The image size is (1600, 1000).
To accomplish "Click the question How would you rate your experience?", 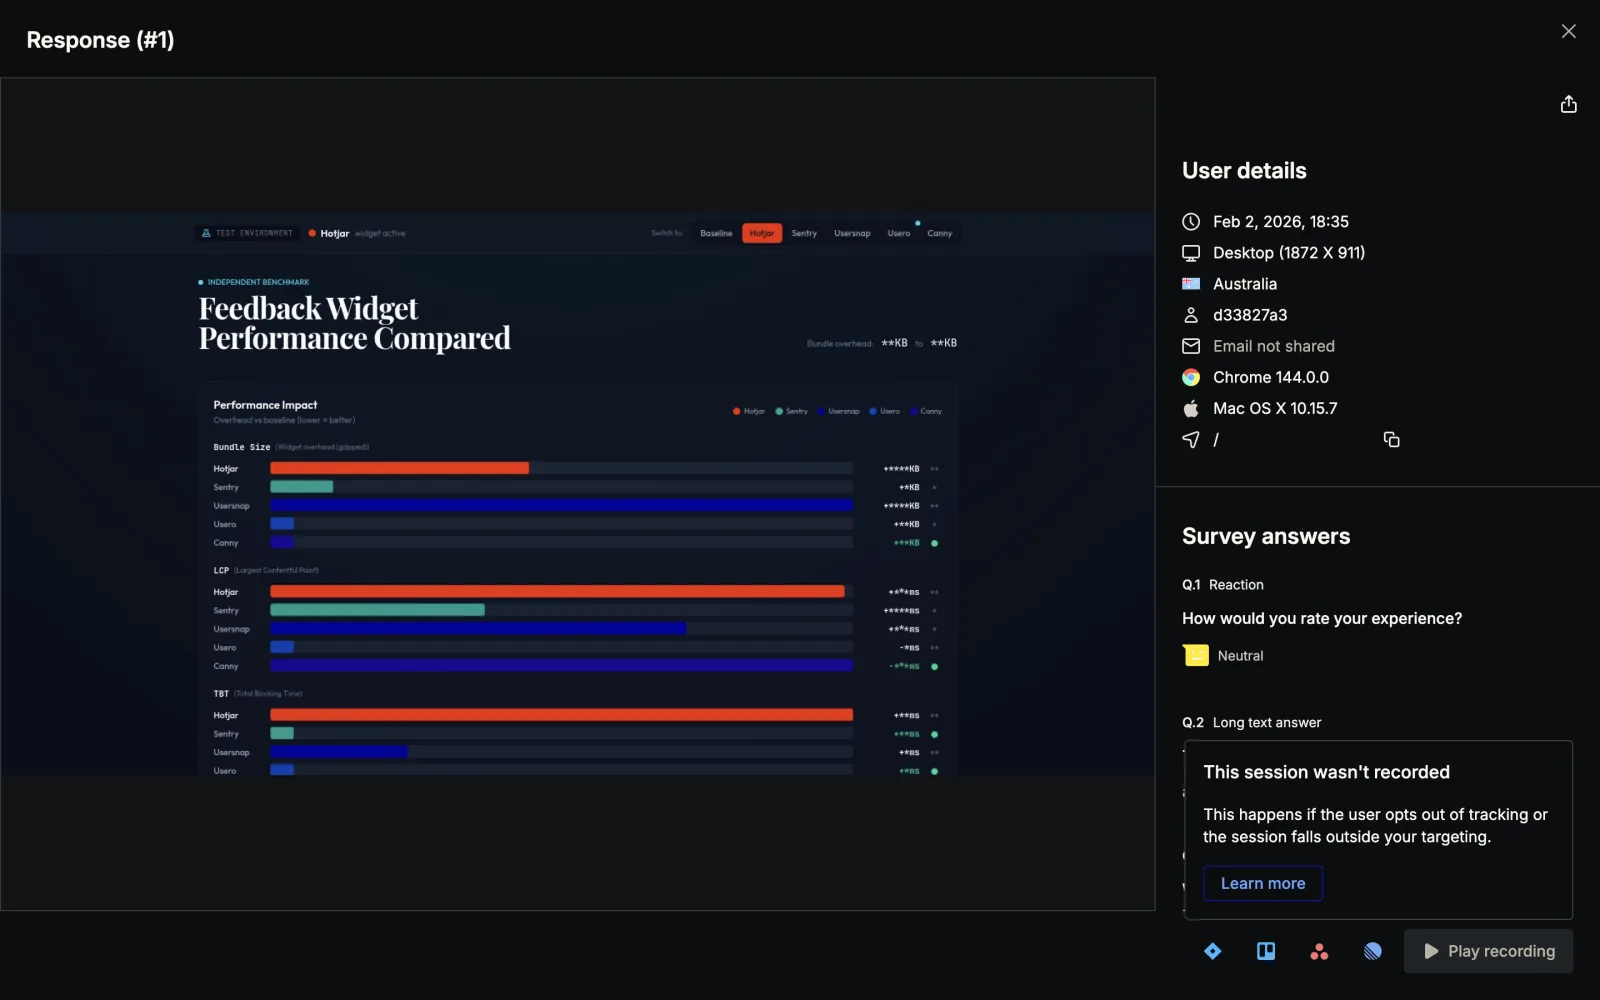I will [1322, 619].
